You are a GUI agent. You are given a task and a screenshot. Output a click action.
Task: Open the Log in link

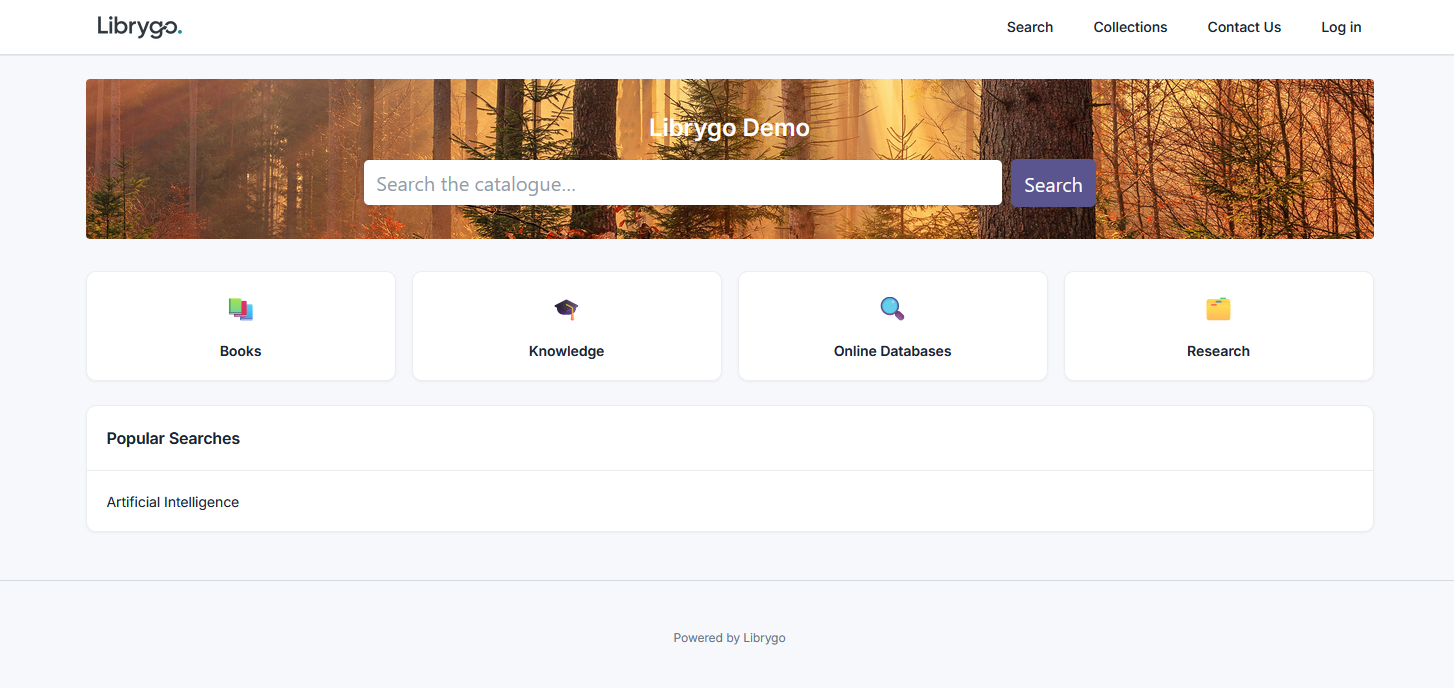coord(1341,27)
